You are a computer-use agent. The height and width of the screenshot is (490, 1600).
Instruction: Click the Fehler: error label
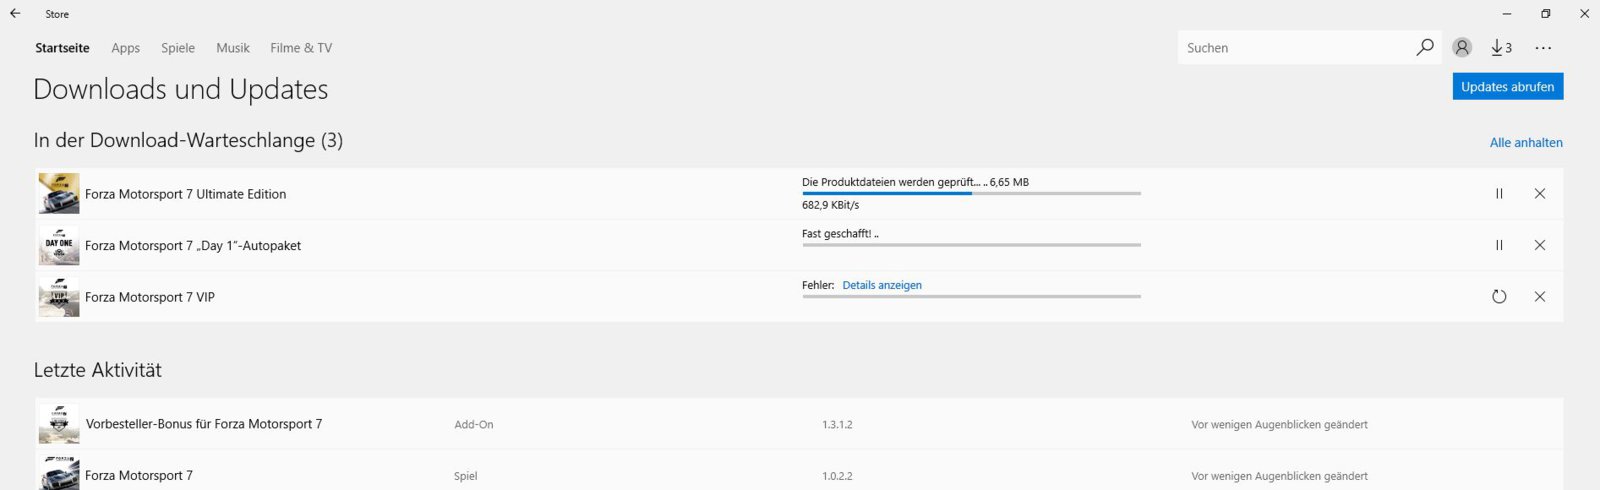point(818,285)
